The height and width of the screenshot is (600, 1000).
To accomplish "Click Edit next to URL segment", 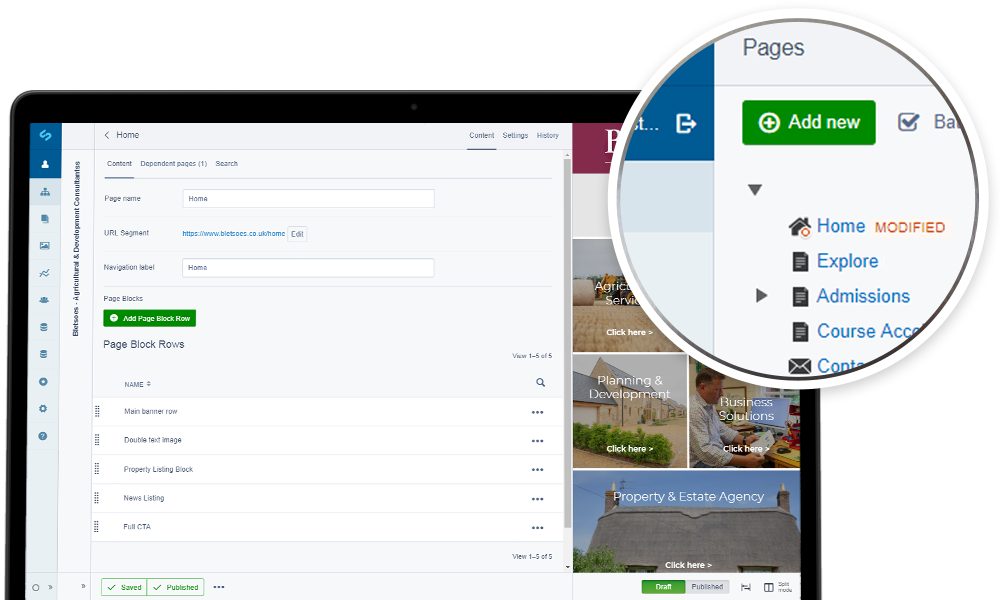I will click(297, 234).
